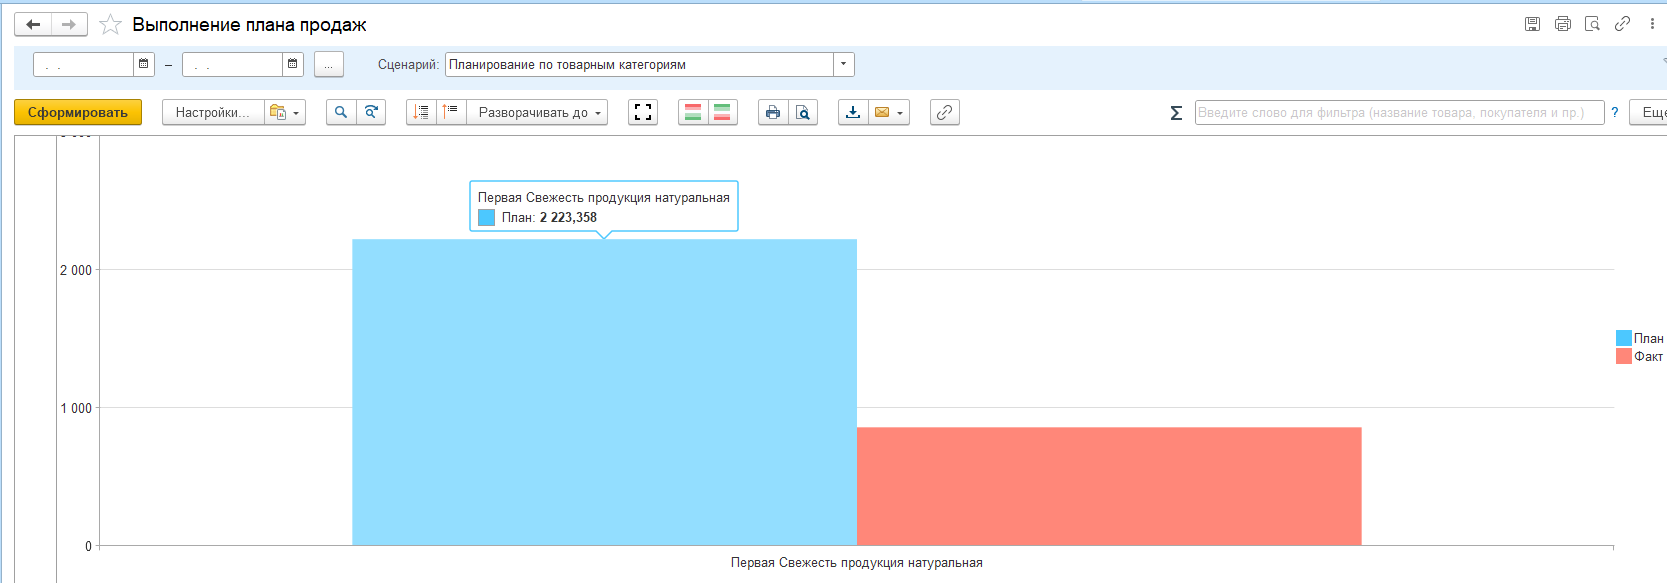Image resolution: width=1667 pixels, height=583 pixels.
Task: Click Факт red legend swatch
Action: (x=1624, y=356)
